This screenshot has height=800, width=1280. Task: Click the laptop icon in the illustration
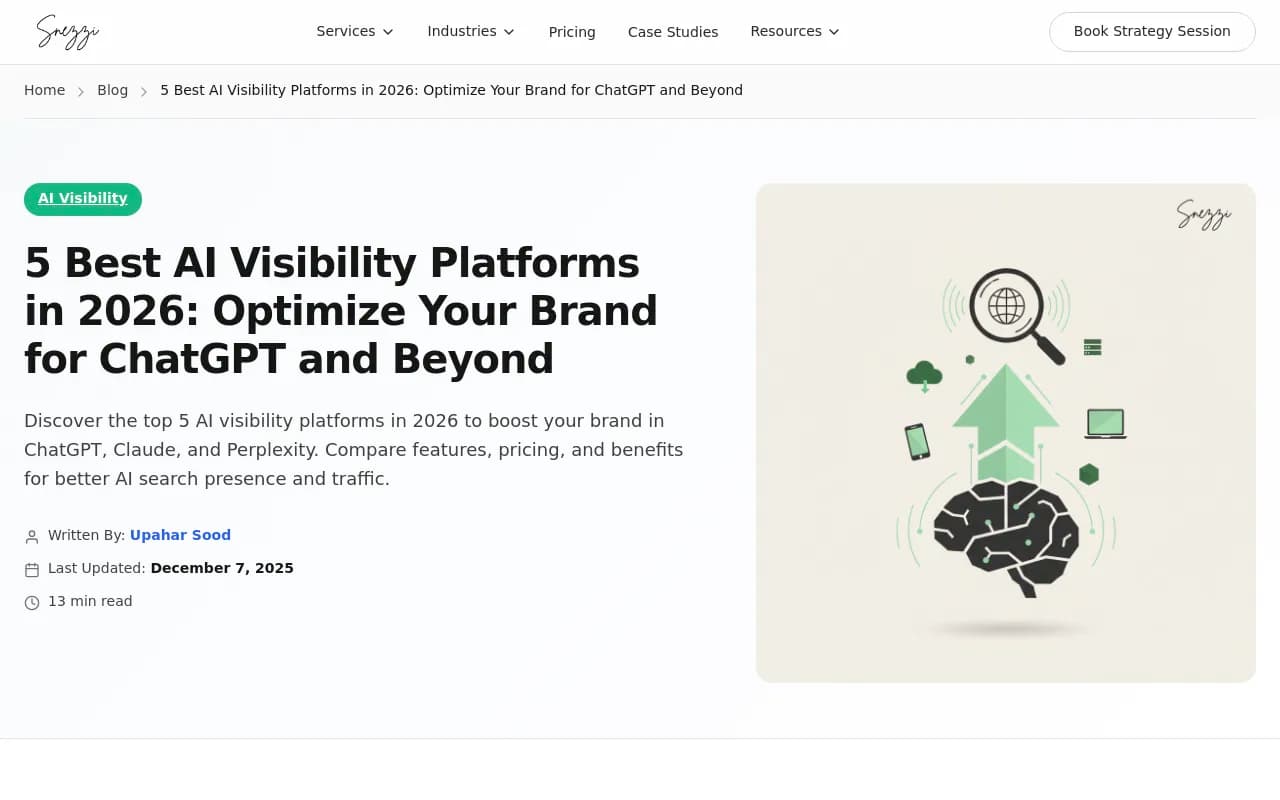click(1104, 422)
